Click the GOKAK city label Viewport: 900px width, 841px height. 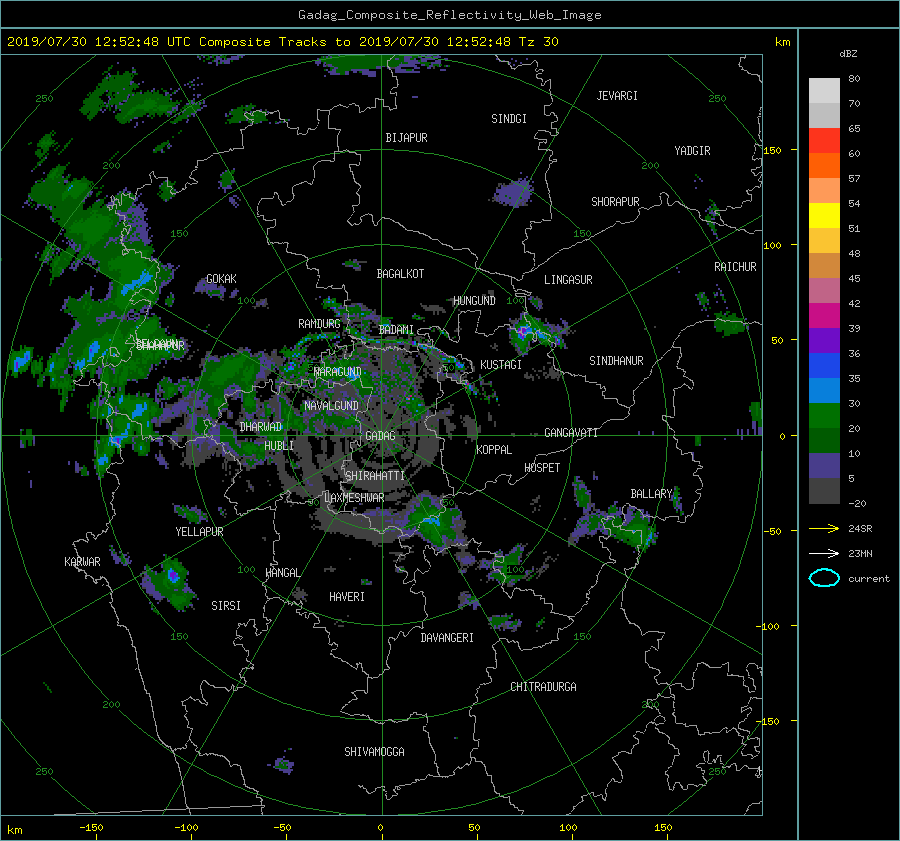pos(221,279)
